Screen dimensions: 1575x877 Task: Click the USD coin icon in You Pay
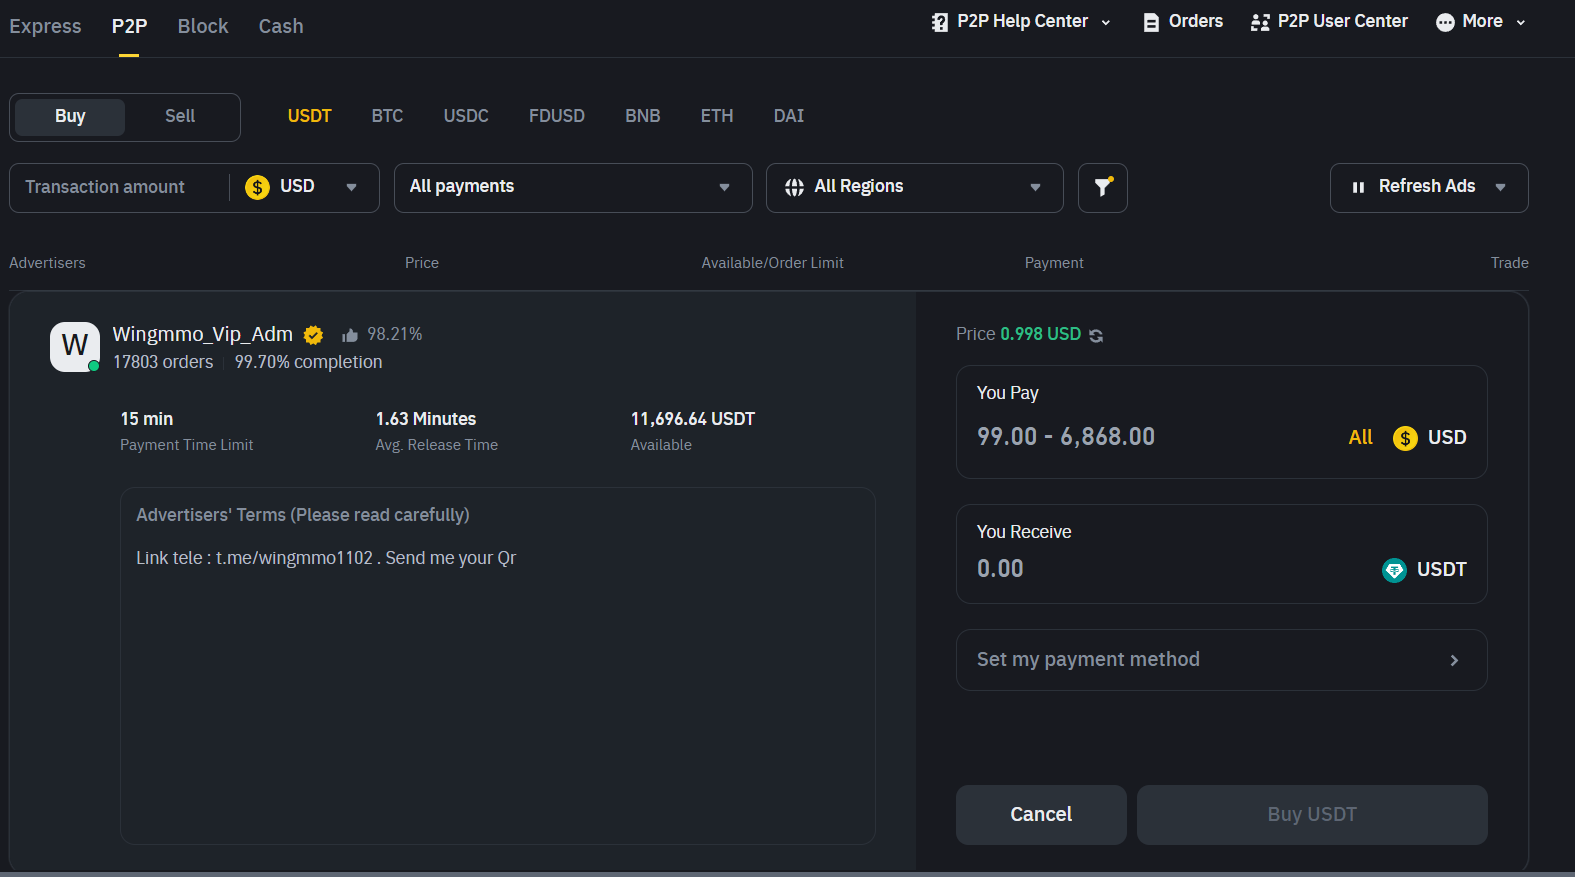(x=1405, y=438)
